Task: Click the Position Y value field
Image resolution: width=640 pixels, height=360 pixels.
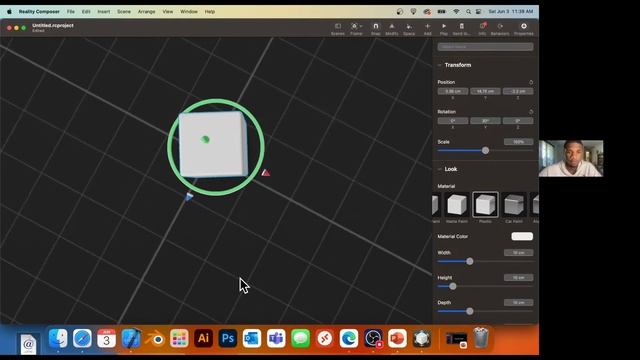Action: click(x=485, y=91)
